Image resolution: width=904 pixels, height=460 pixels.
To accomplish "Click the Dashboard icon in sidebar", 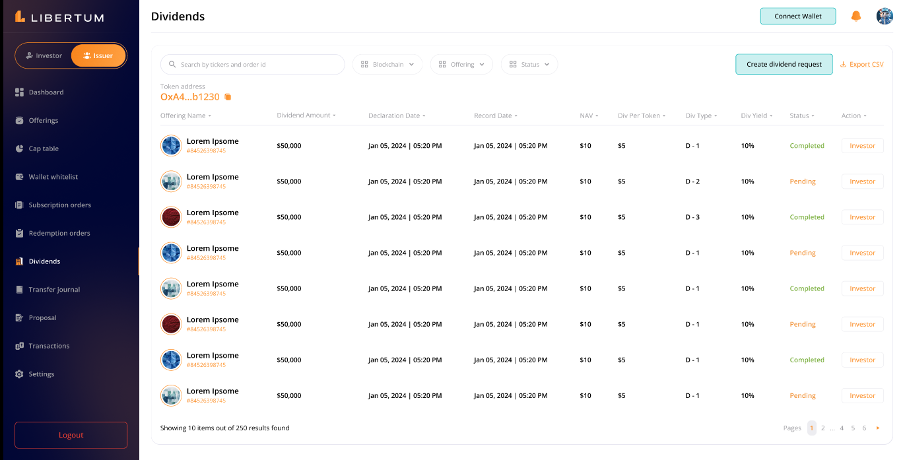I will pyautogui.click(x=19, y=92).
